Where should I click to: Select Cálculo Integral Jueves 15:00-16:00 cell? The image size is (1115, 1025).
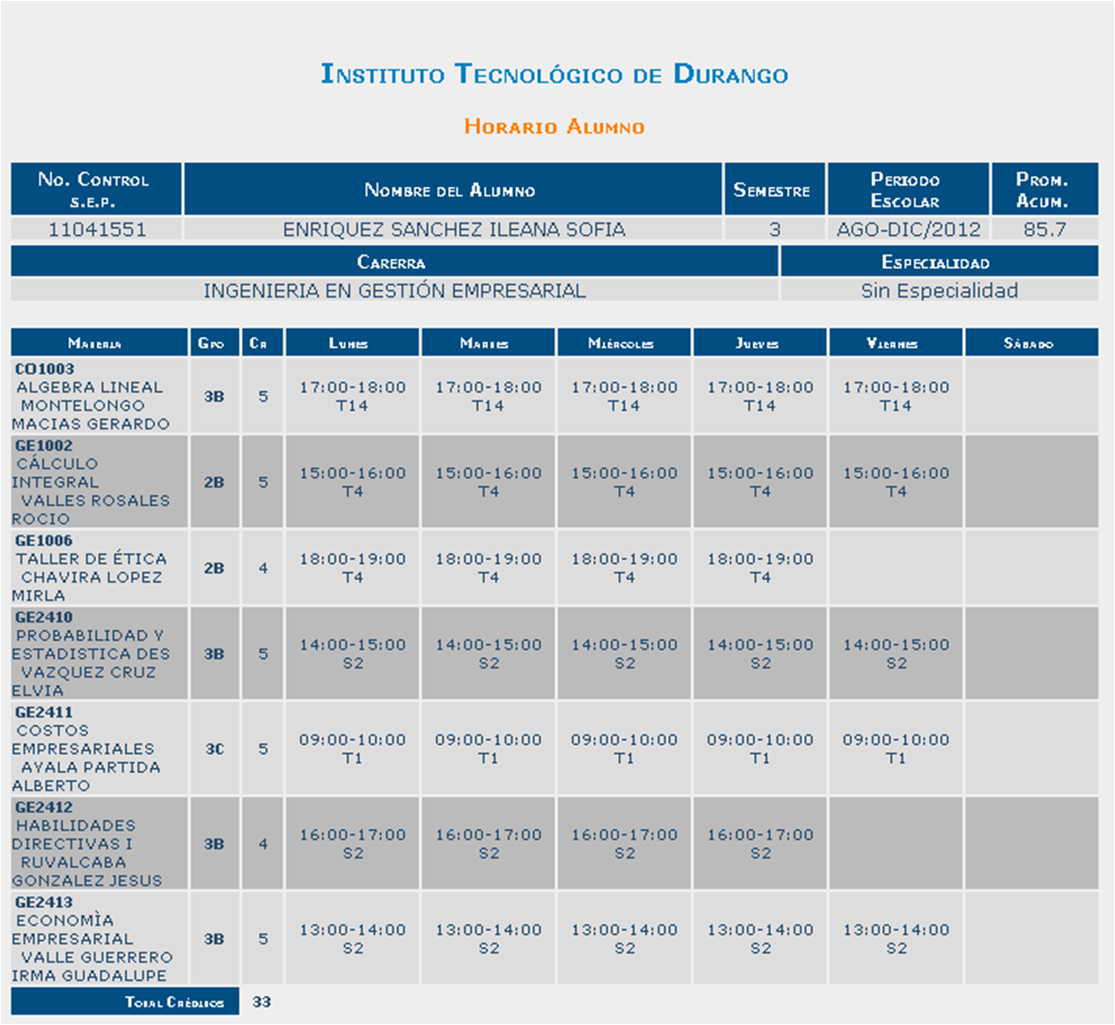(x=759, y=482)
